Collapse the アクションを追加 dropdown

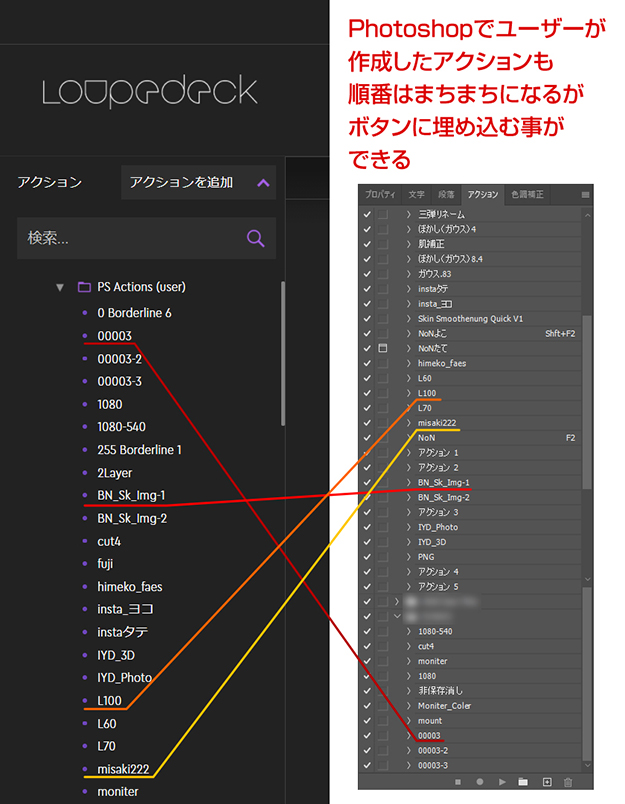click(263, 183)
